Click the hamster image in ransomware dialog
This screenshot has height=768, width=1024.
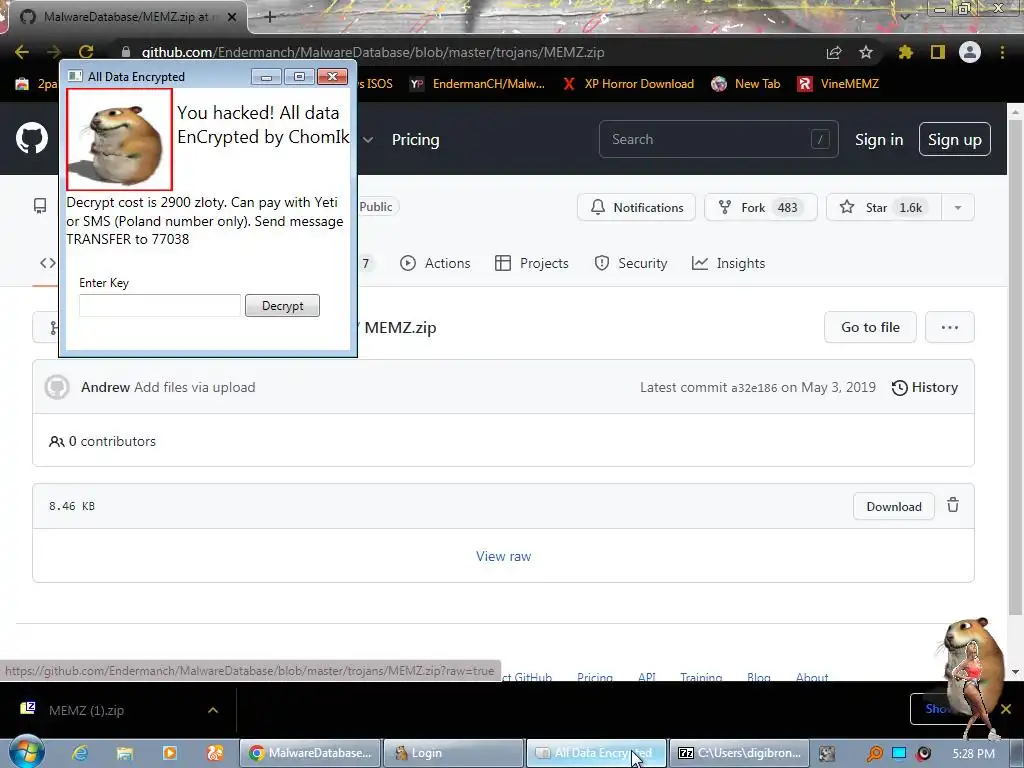pyautogui.click(x=120, y=140)
